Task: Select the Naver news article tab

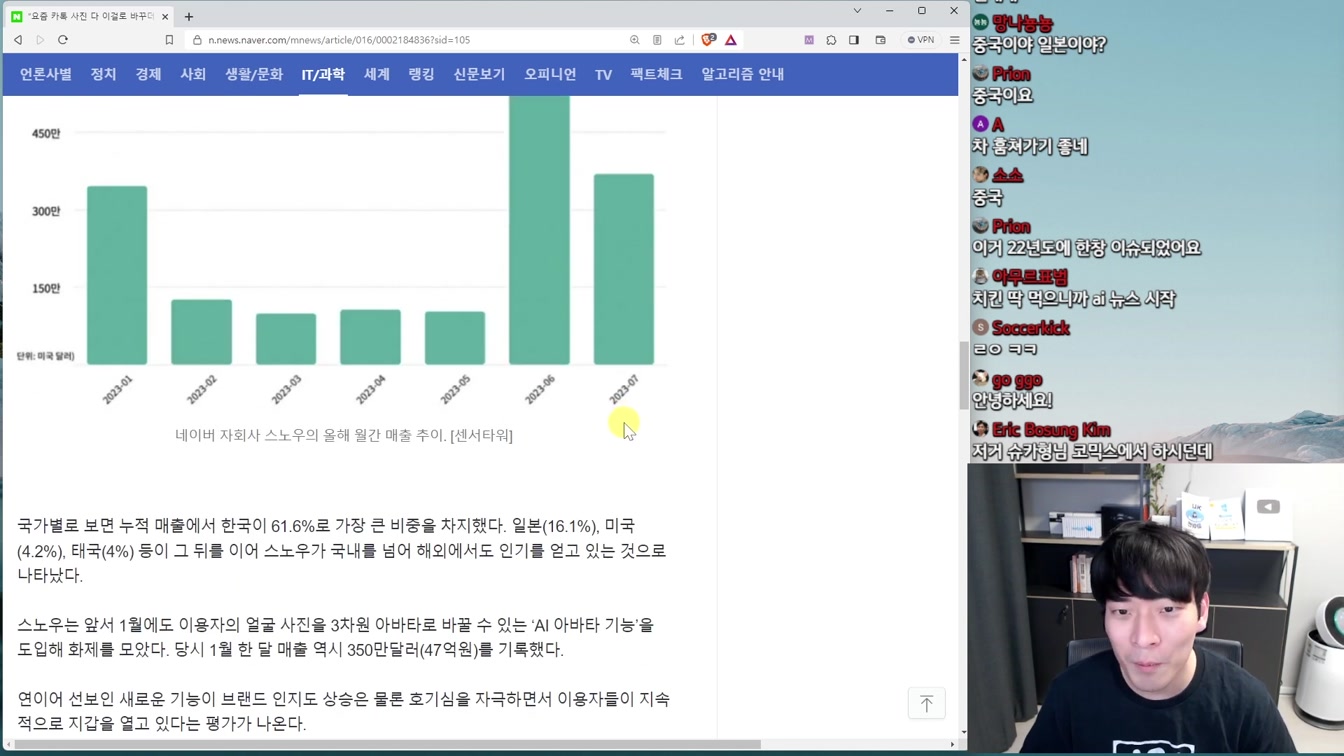Action: pos(89,16)
